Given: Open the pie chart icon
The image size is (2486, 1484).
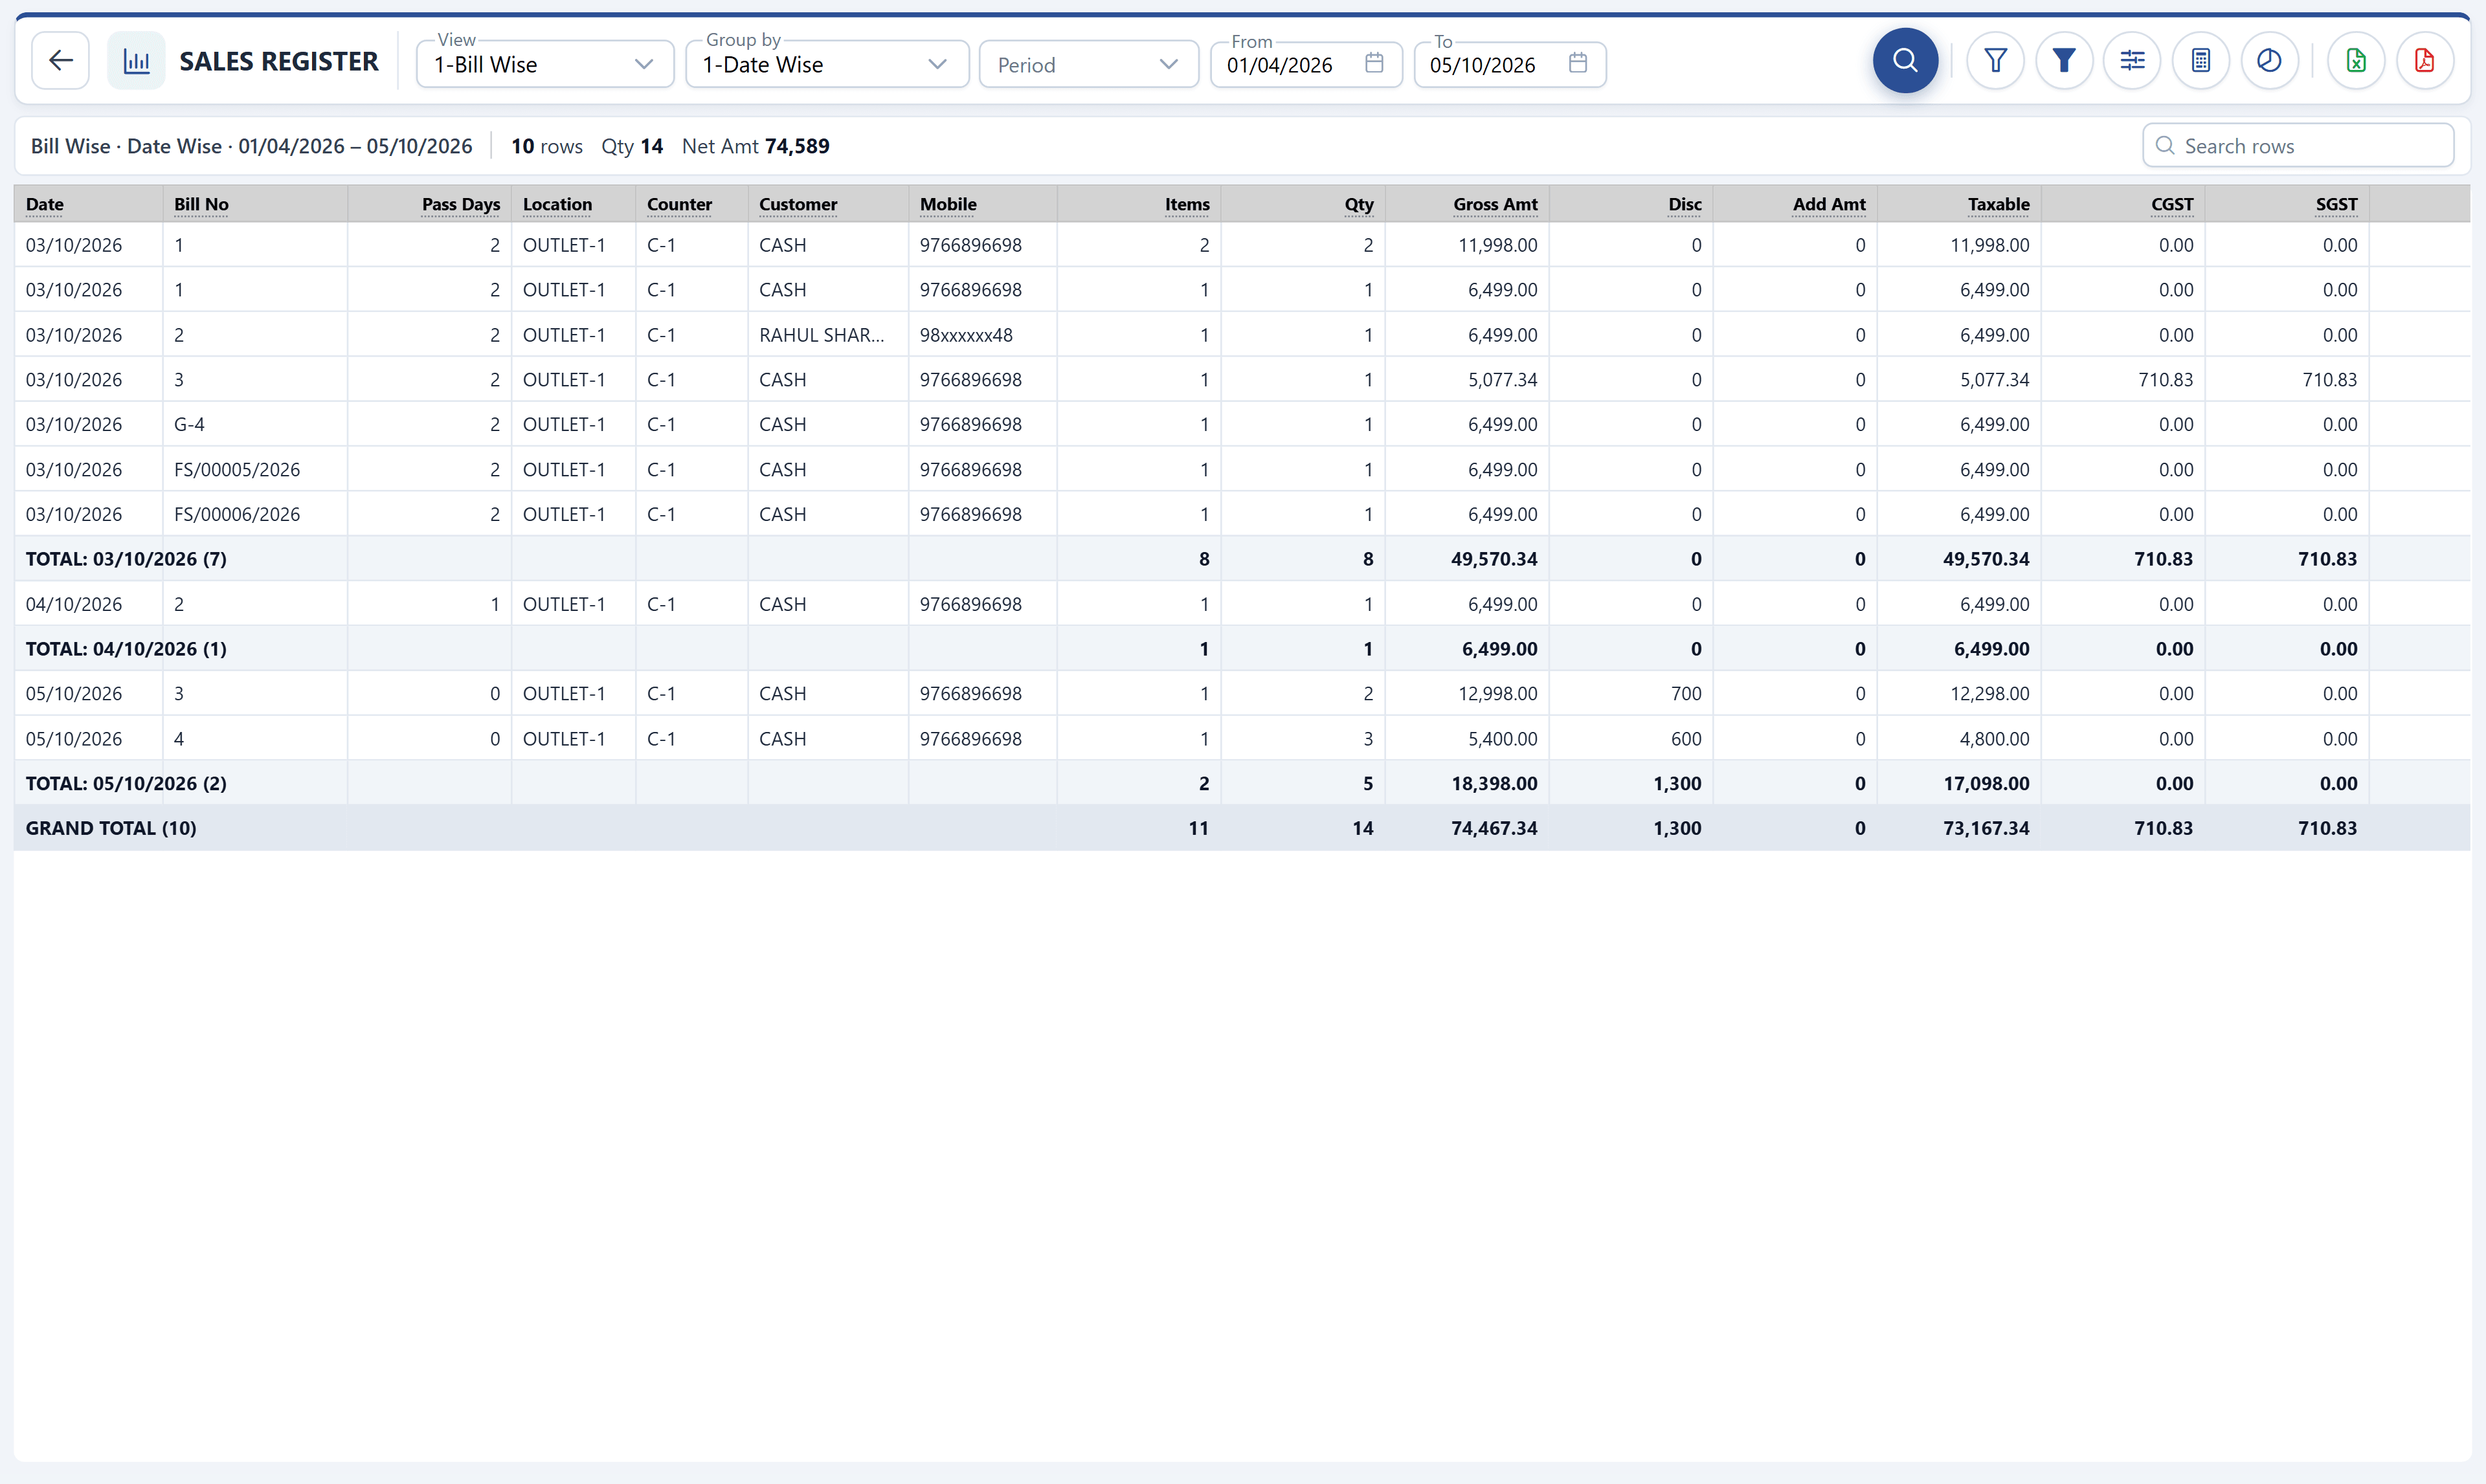Looking at the screenshot, I should click(2270, 61).
